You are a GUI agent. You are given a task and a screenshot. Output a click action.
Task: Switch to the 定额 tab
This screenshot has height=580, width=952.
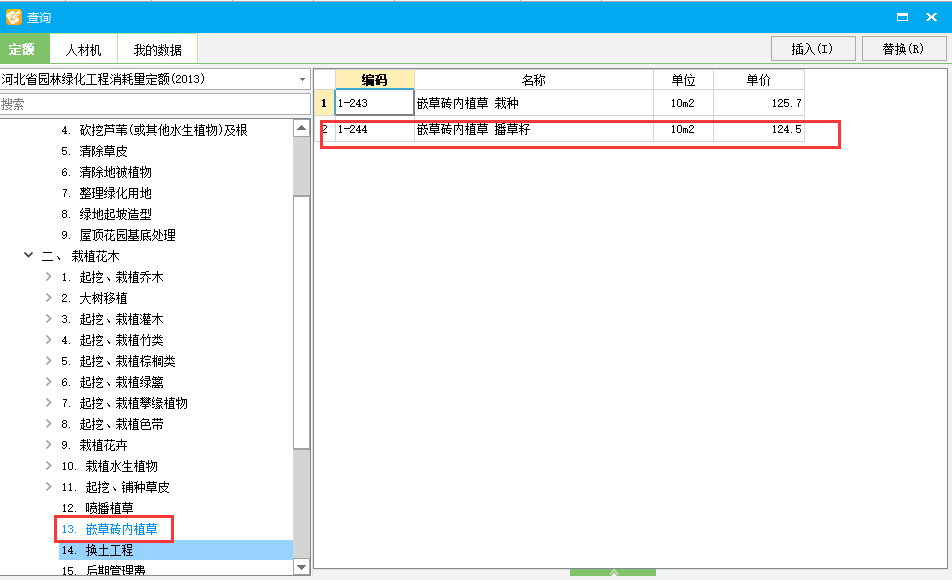[24, 49]
